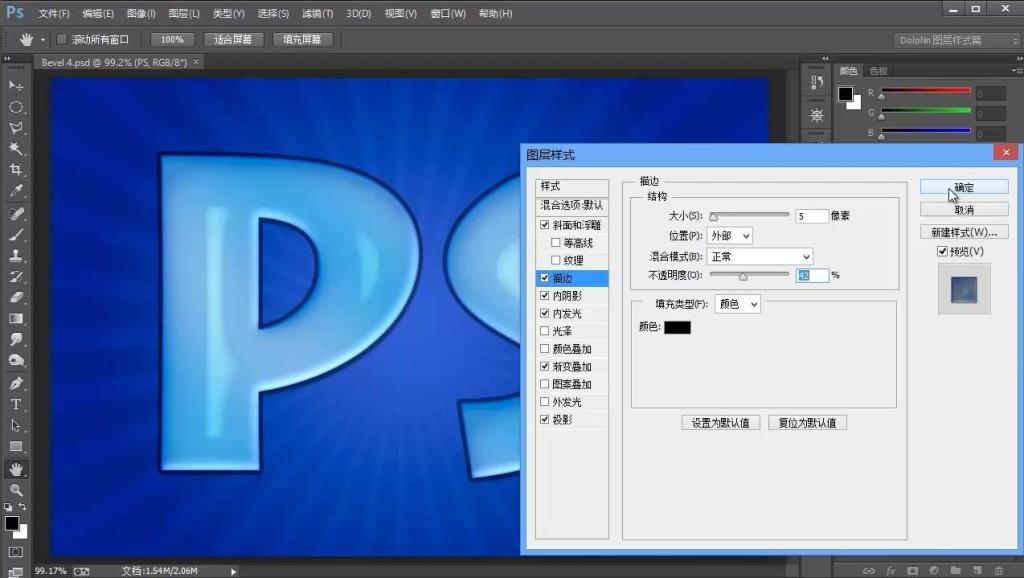Image resolution: width=1024 pixels, height=578 pixels.
Task: Click the layer fx icon at bottom
Action: point(890,571)
